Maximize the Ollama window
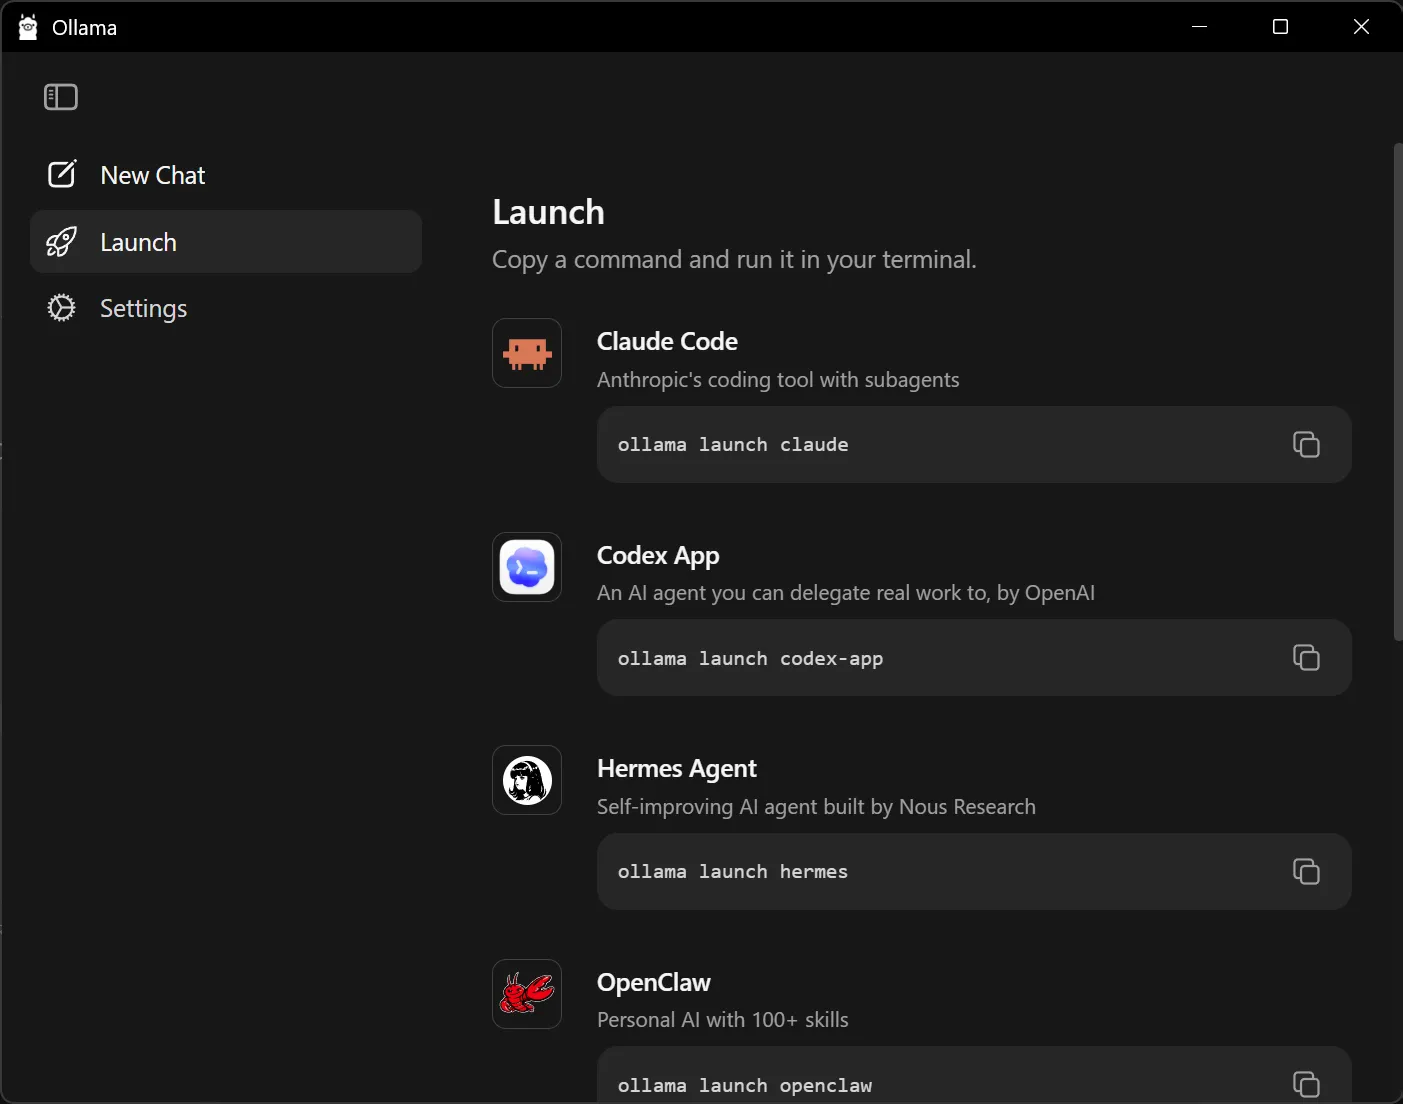Viewport: 1403px width, 1104px height. click(1280, 27)
